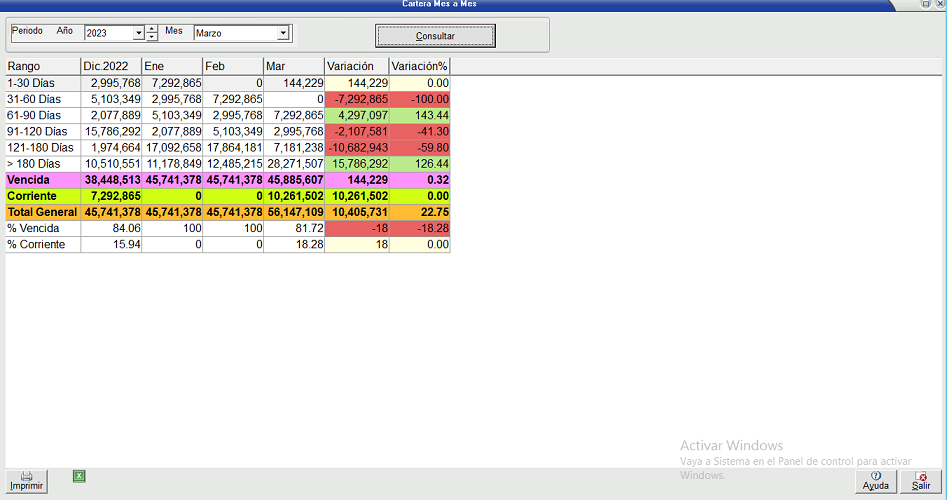Click the Salir exit button
Viewport: 947px width, 500px height.
[x=920, y=481]
